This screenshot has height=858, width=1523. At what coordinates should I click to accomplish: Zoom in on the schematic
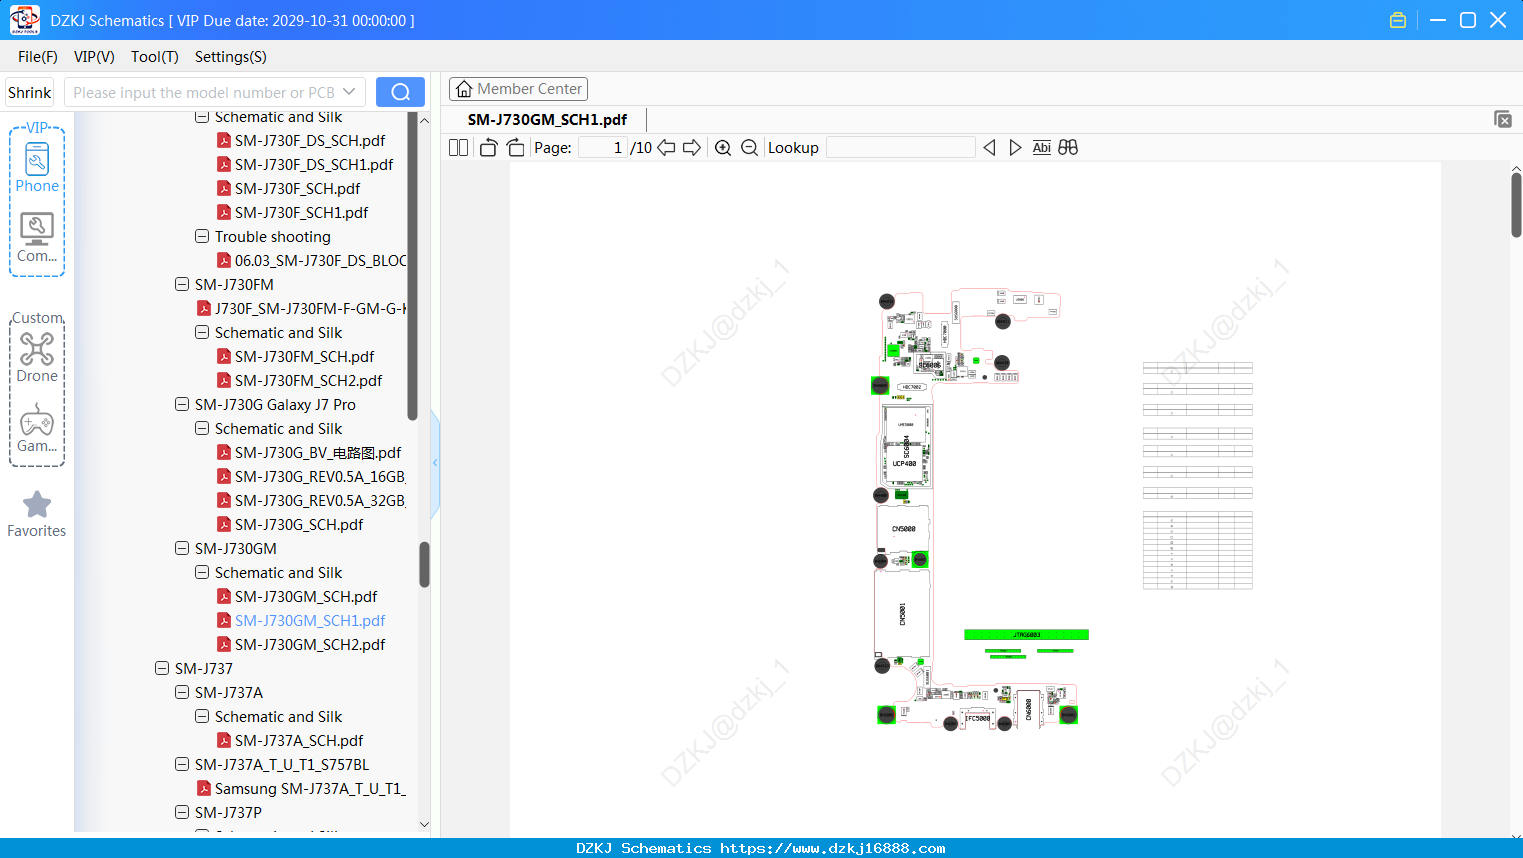point(723,148)
